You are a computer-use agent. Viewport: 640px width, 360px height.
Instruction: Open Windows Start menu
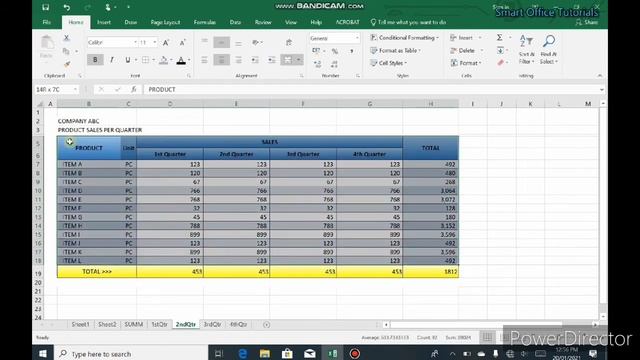43,353
